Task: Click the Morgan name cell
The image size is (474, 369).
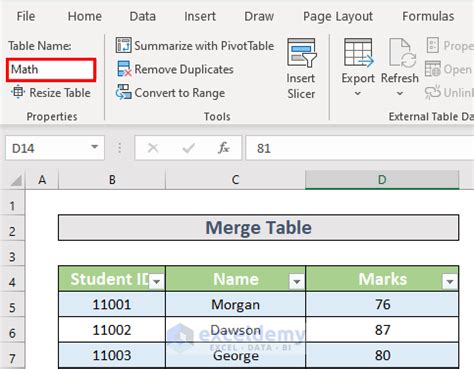Action: click(x=235, y=304)
